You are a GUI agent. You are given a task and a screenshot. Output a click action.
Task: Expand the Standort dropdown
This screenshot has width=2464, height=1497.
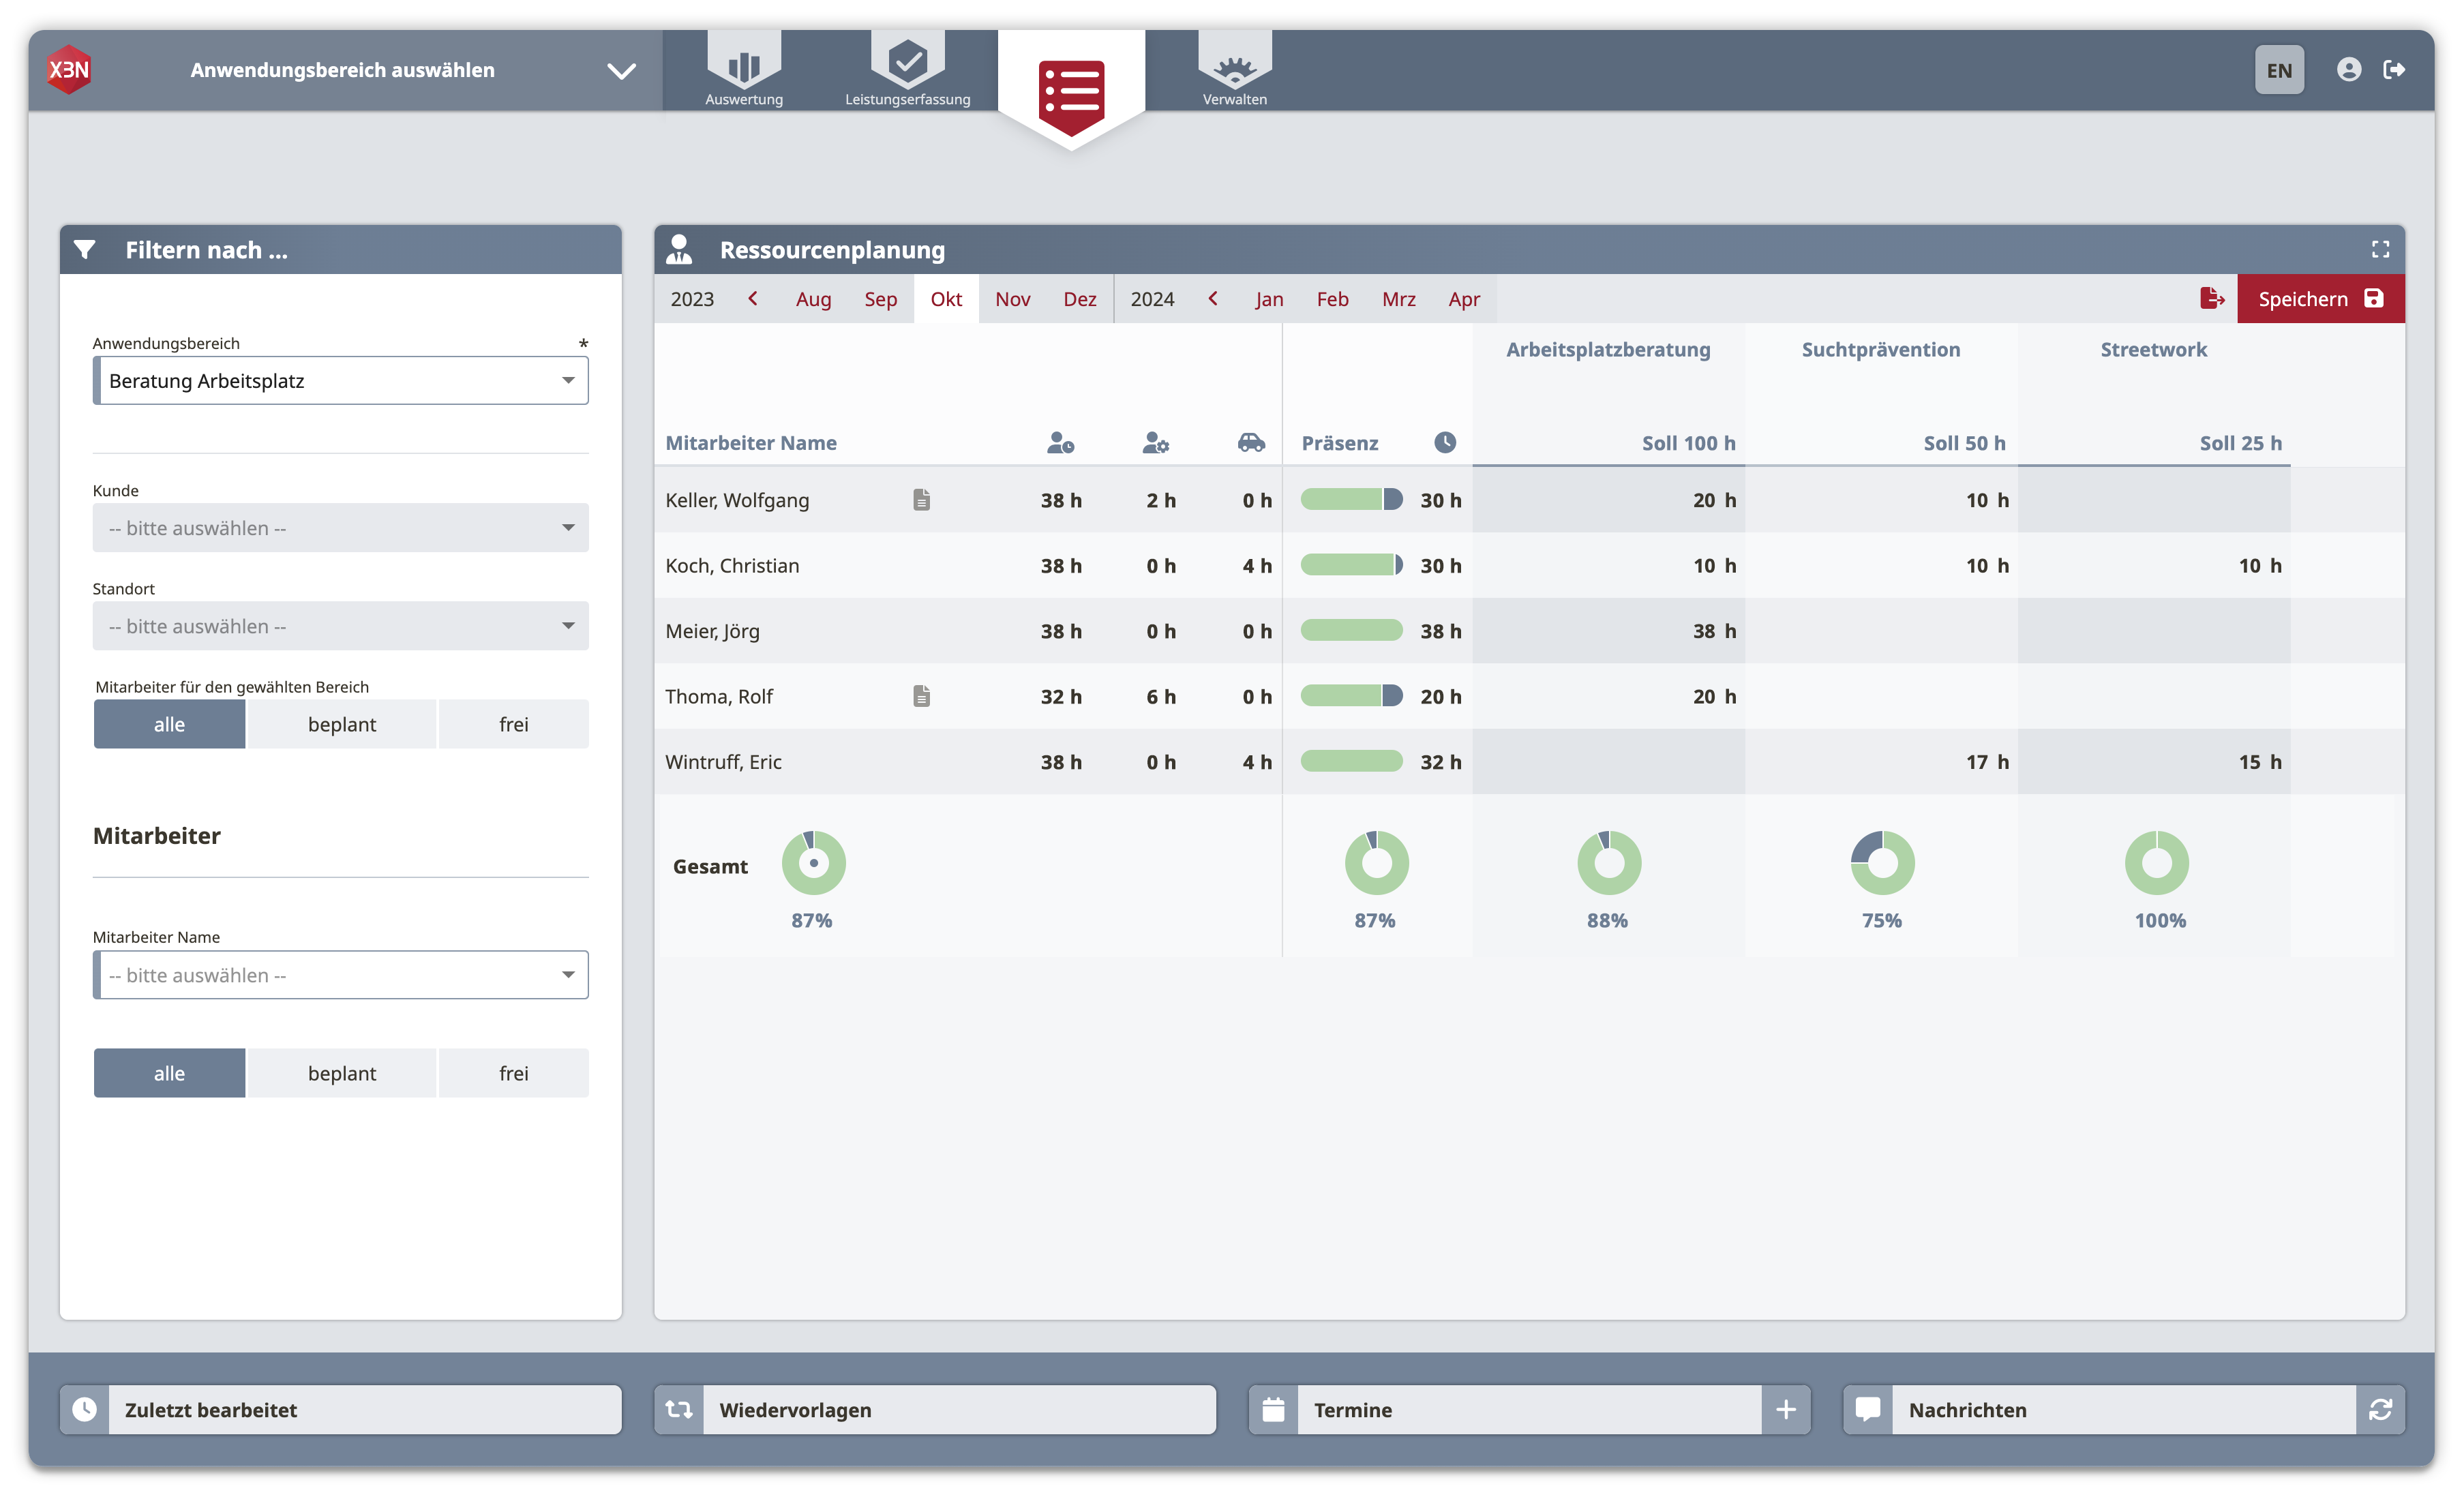(340, 626)
